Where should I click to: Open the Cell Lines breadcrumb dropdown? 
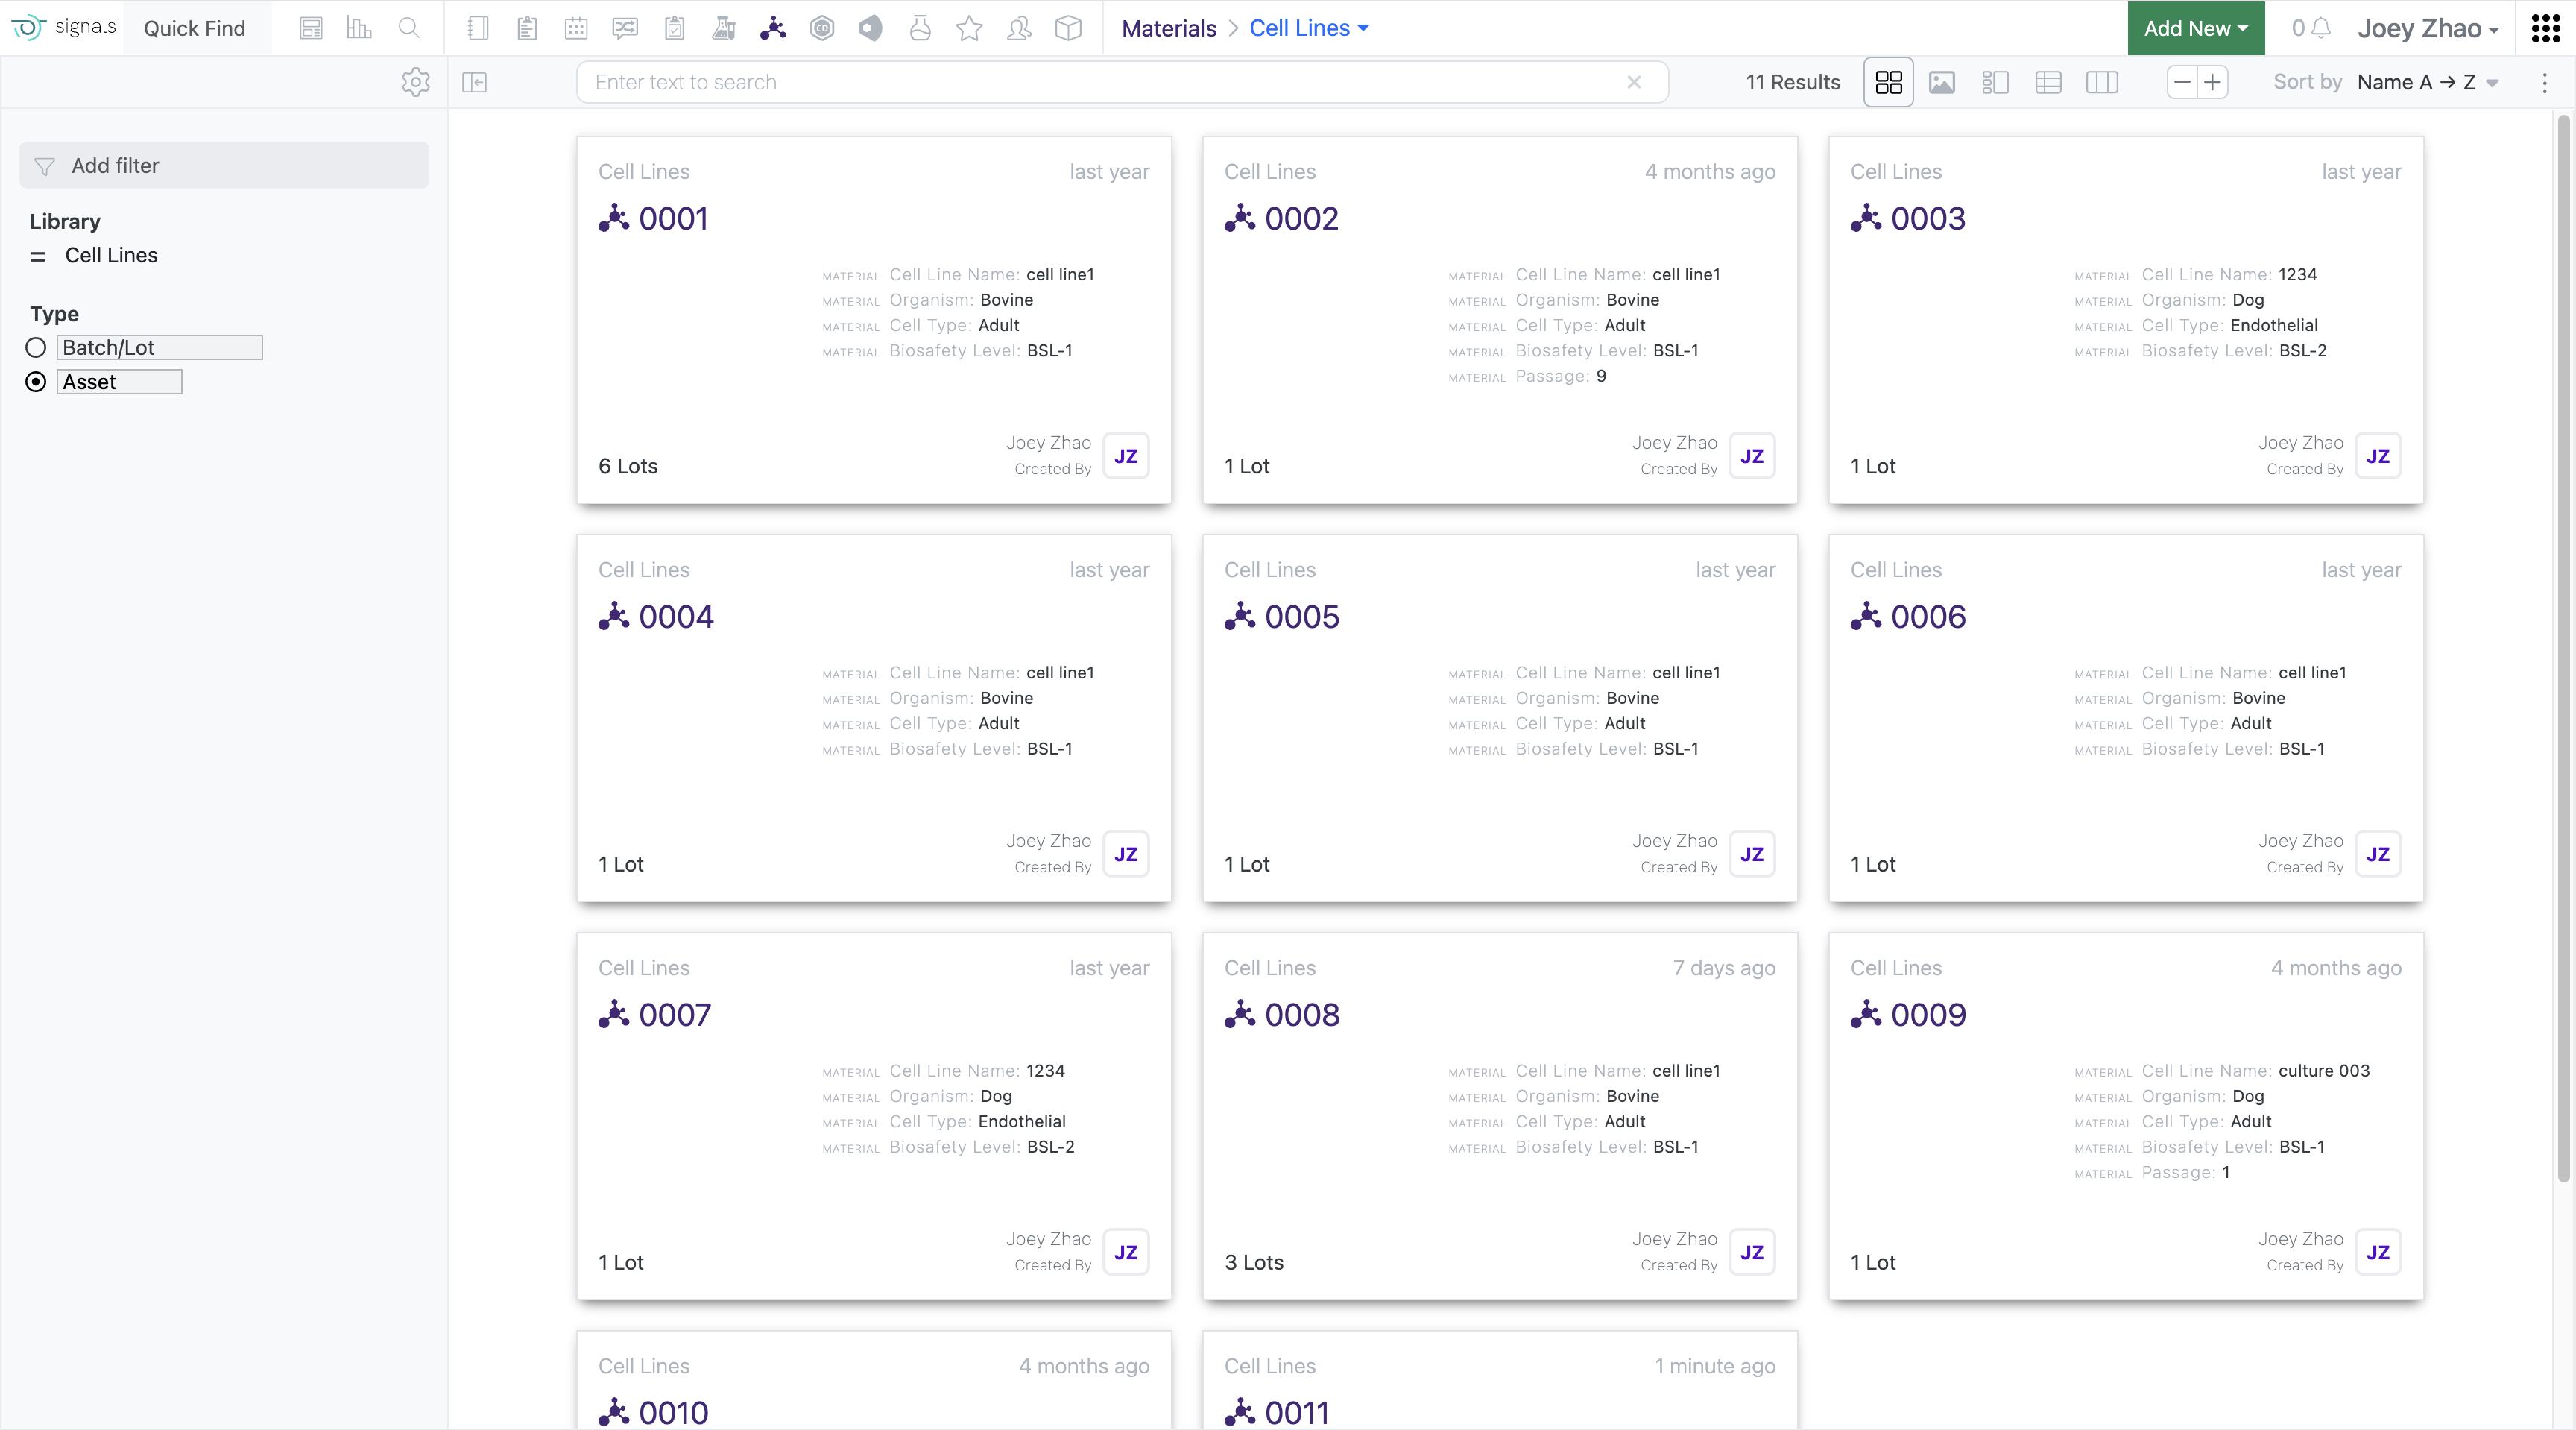pos(1309,28)
